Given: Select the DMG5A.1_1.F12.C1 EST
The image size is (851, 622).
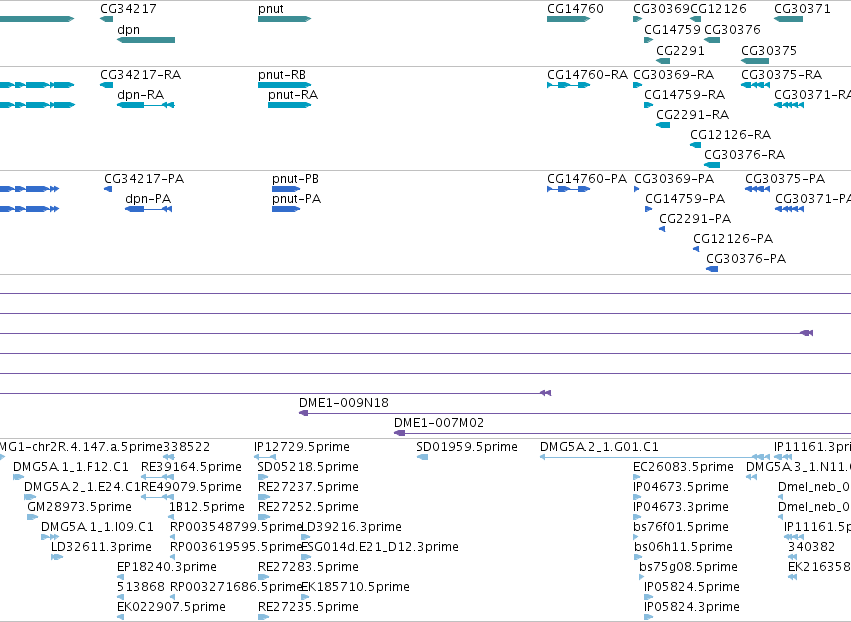Looking at the screenshot, I should (x=18, y=477).
